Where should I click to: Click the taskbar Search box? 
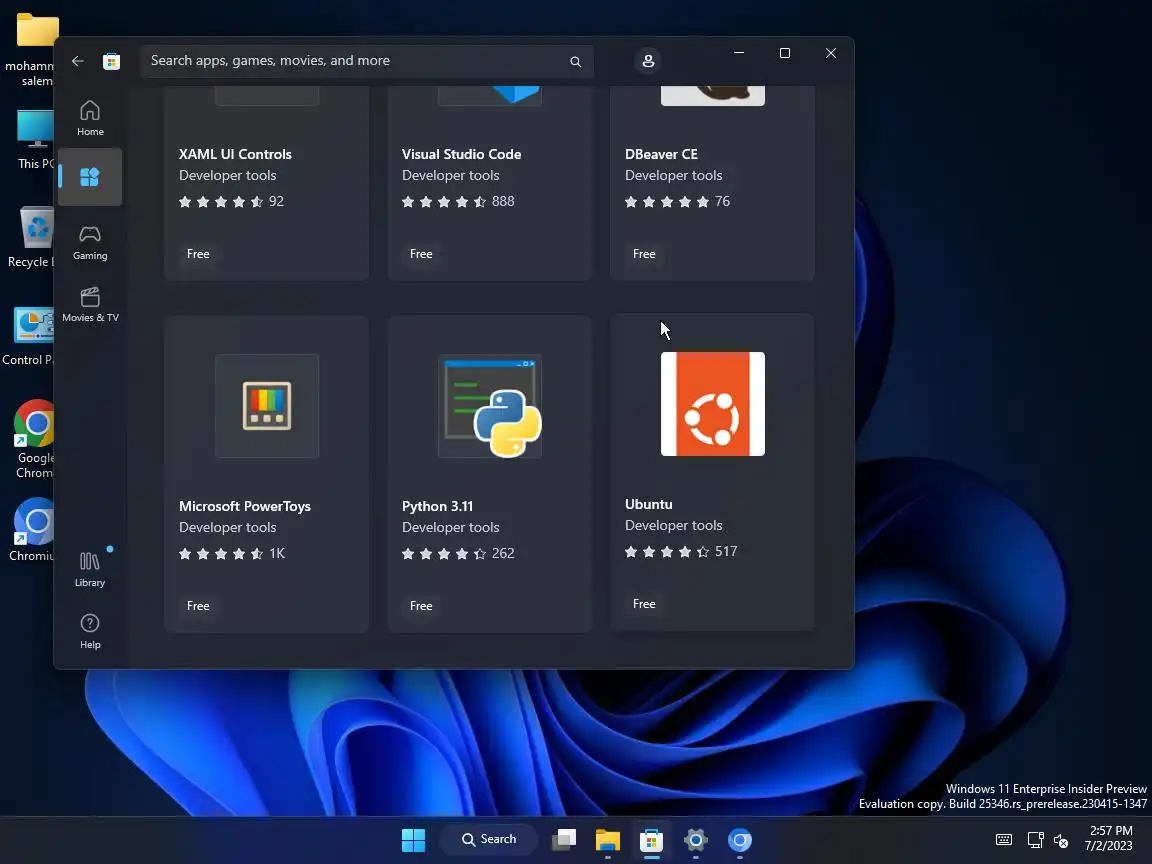coord(489,840)
